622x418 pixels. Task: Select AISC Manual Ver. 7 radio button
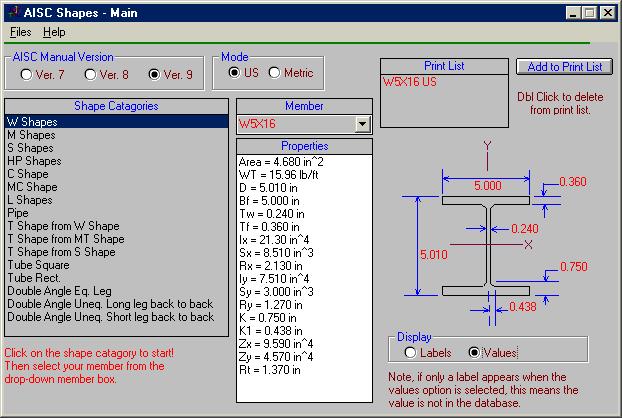(42, 74)
